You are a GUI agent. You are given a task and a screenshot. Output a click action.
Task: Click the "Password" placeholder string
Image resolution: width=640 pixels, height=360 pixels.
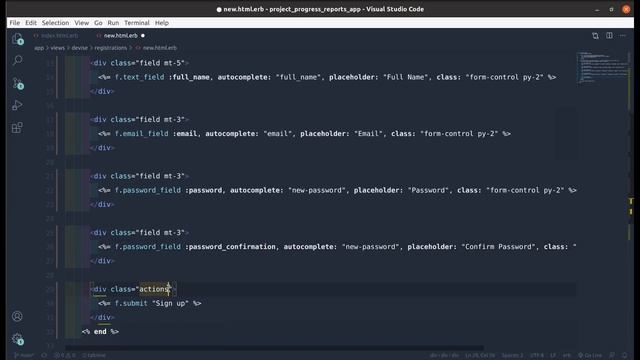(x=428, y=190)
